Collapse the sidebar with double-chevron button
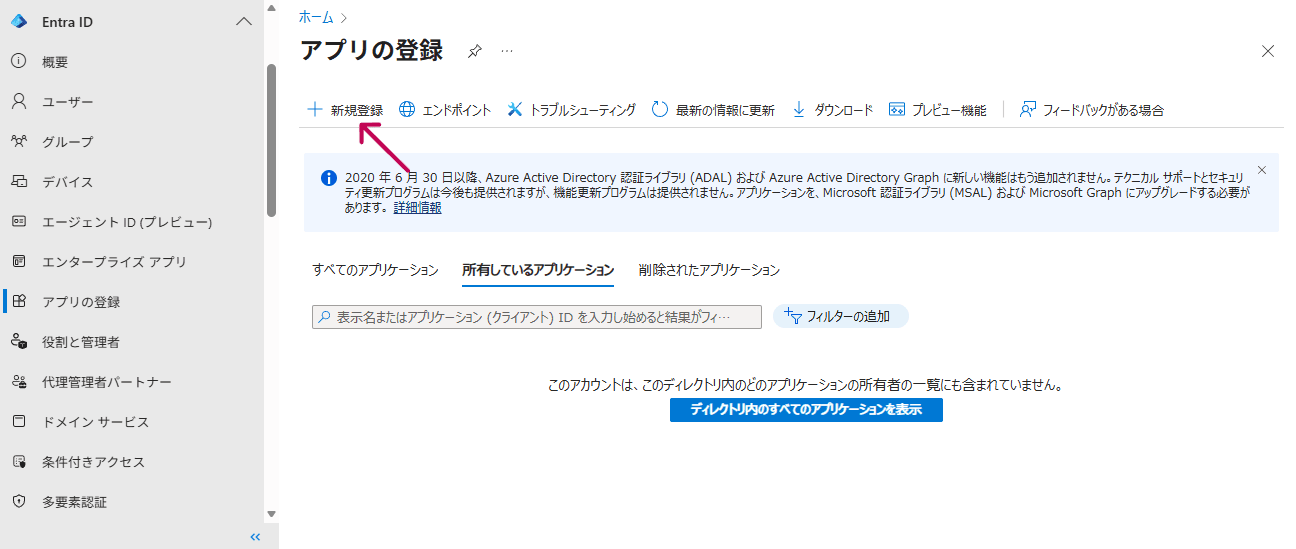This screenshot has height=549, width=1296. (x=255, y=537)
